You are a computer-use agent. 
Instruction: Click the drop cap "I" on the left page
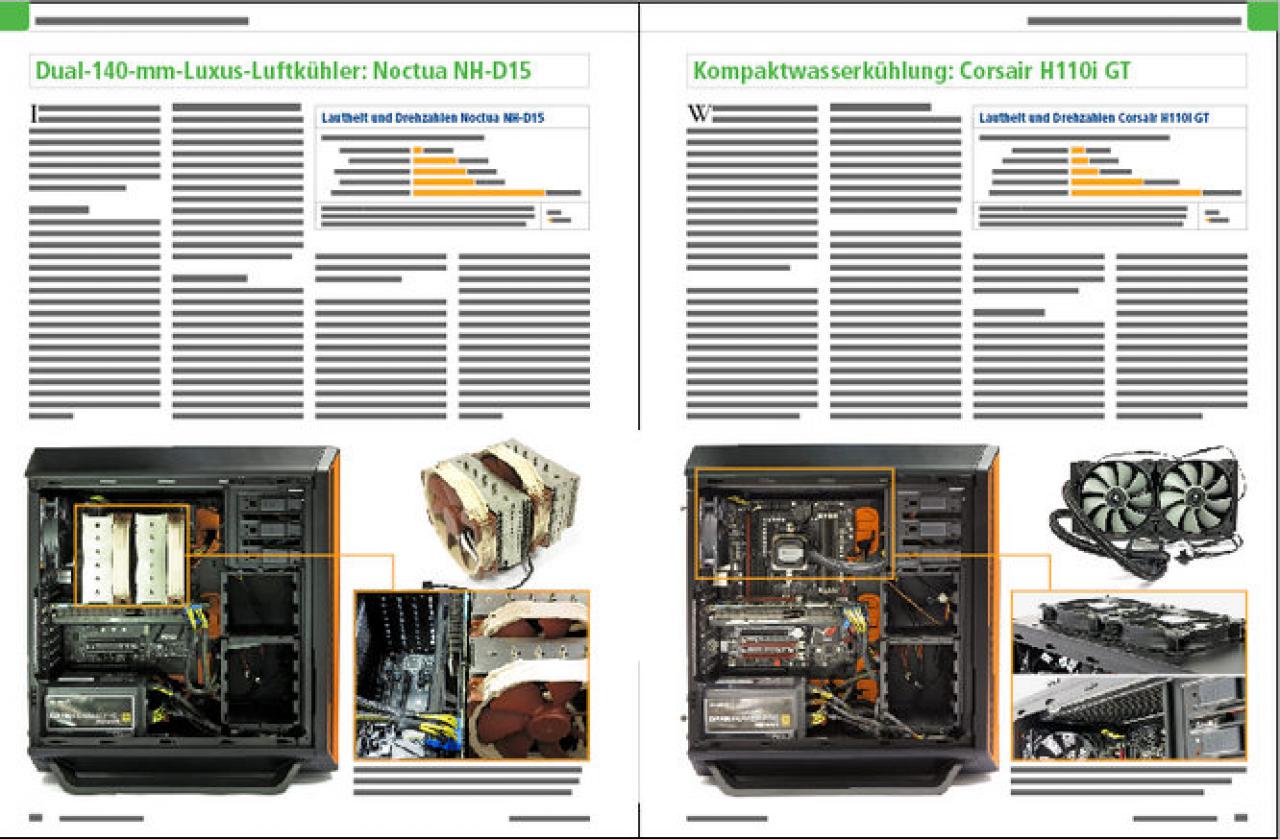point(34,116)
